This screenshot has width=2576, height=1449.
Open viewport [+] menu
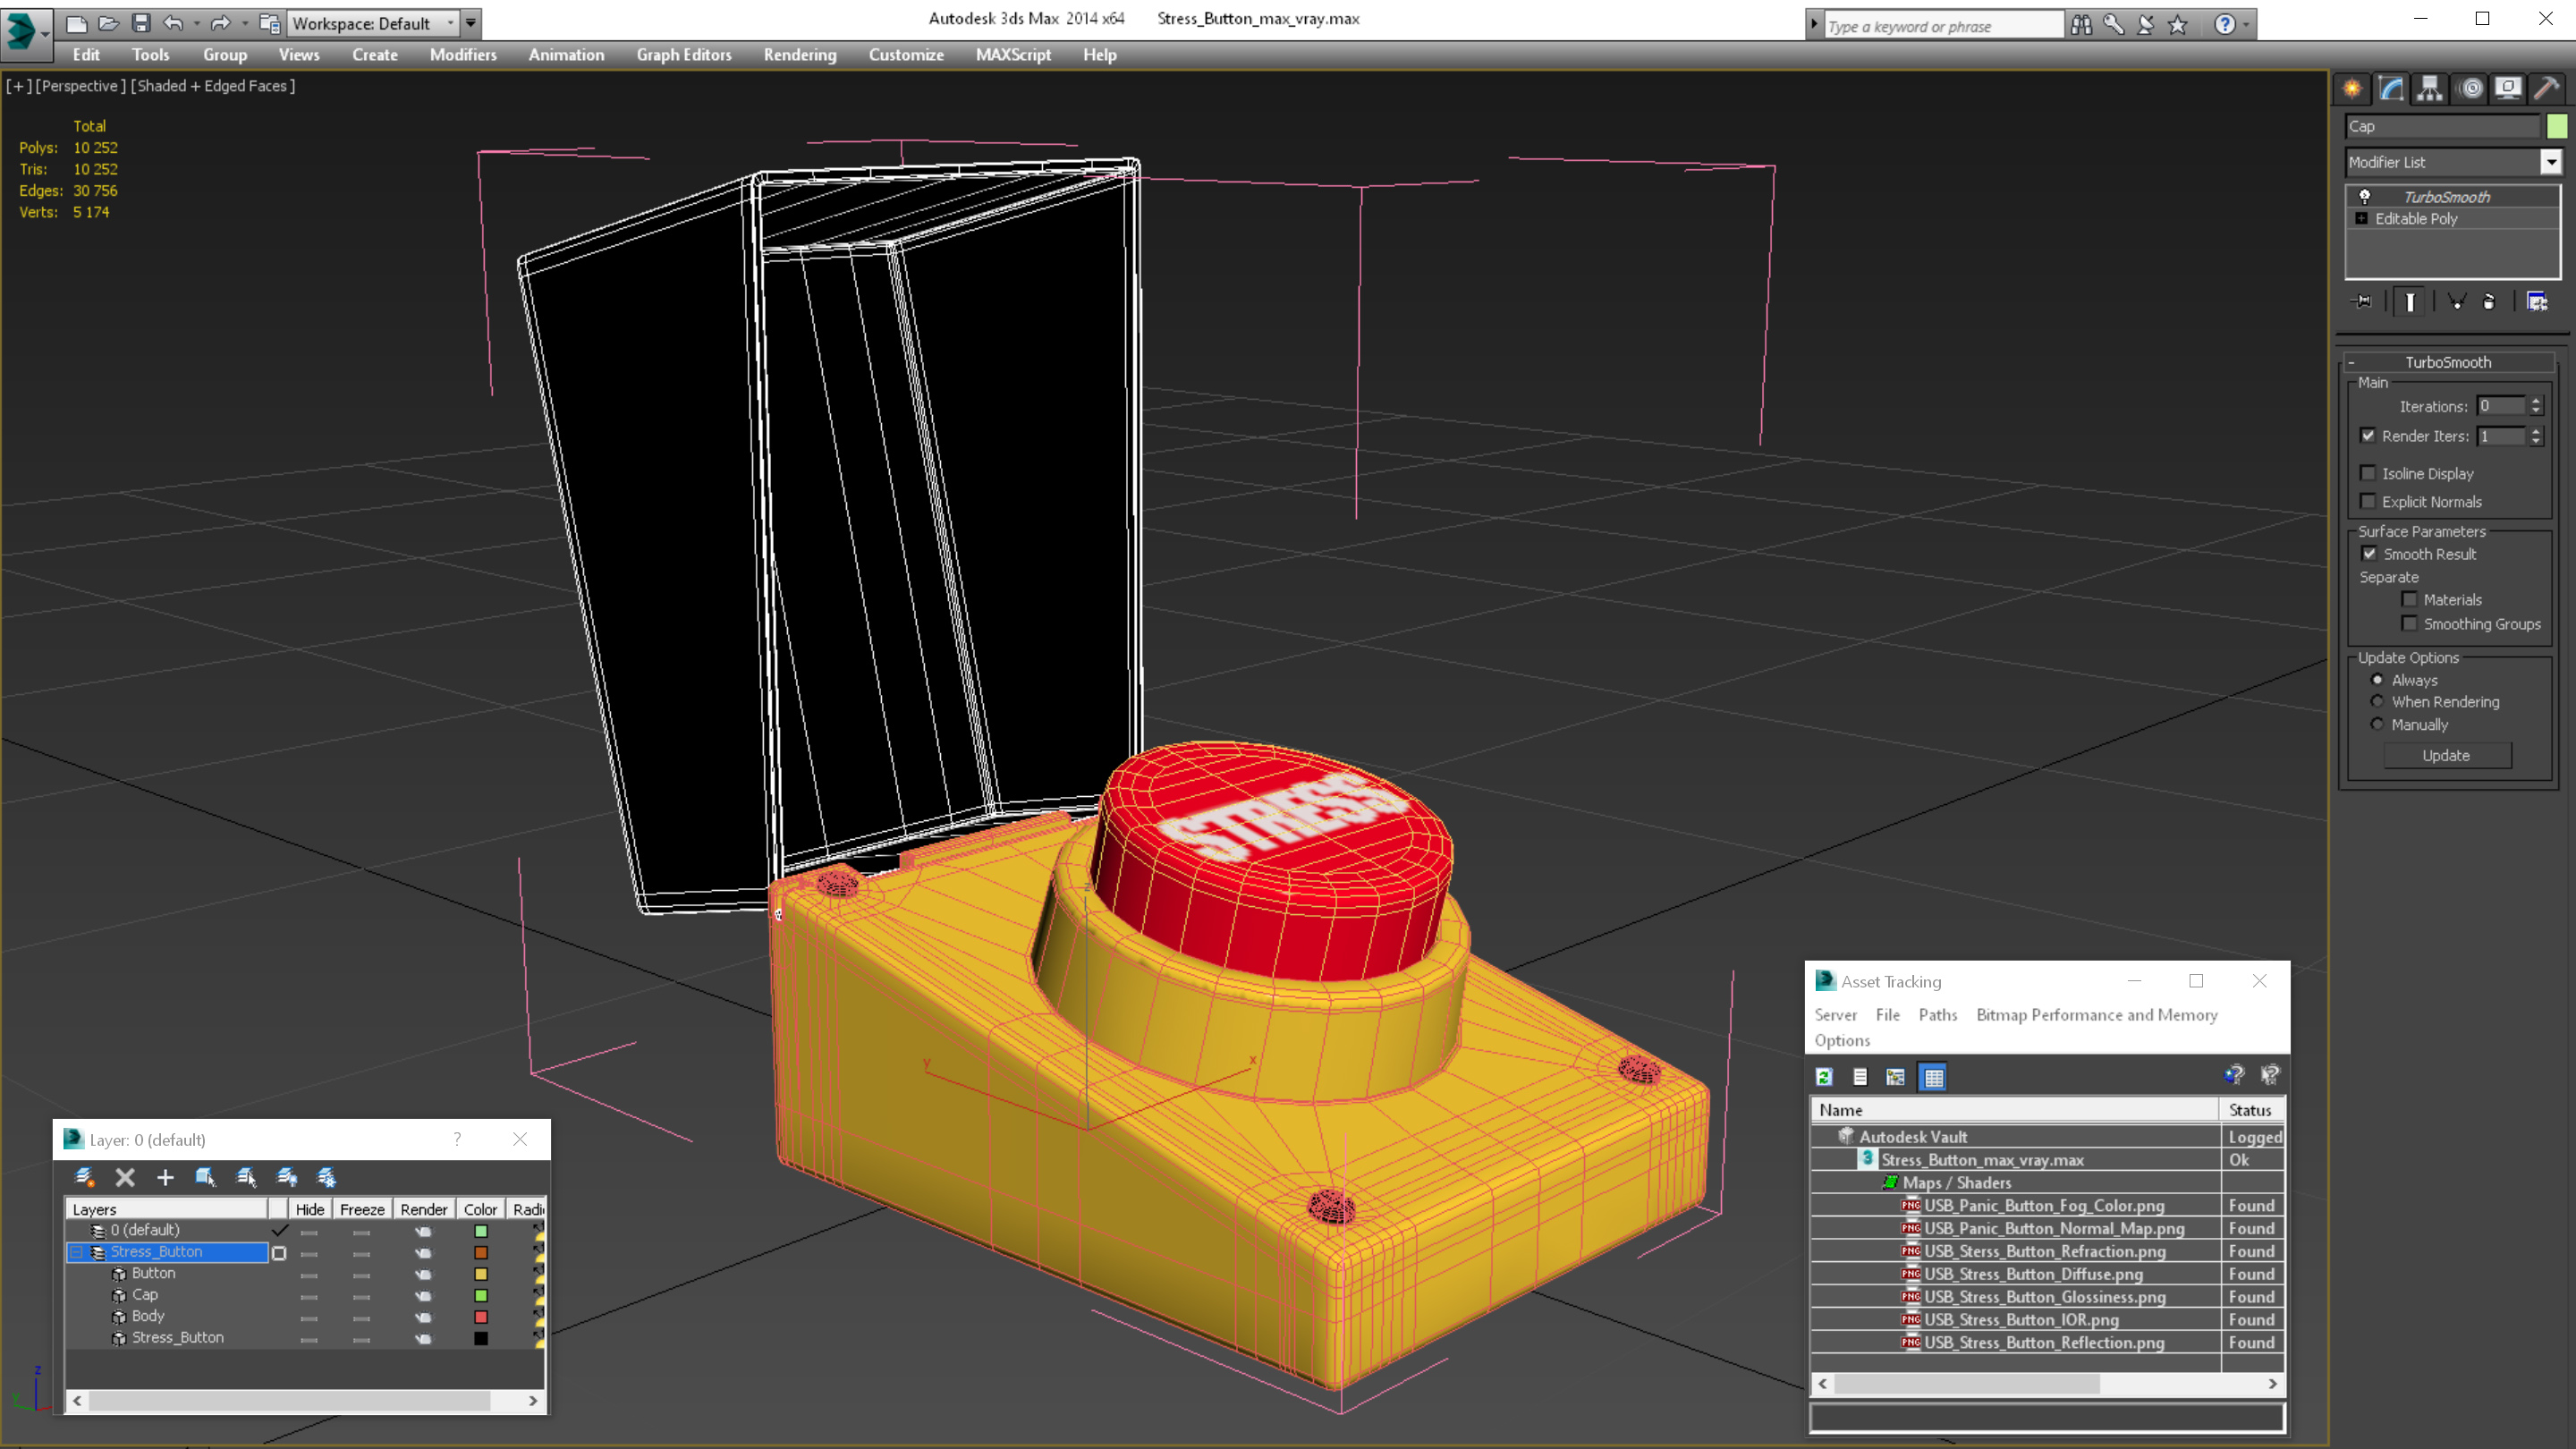18,86
